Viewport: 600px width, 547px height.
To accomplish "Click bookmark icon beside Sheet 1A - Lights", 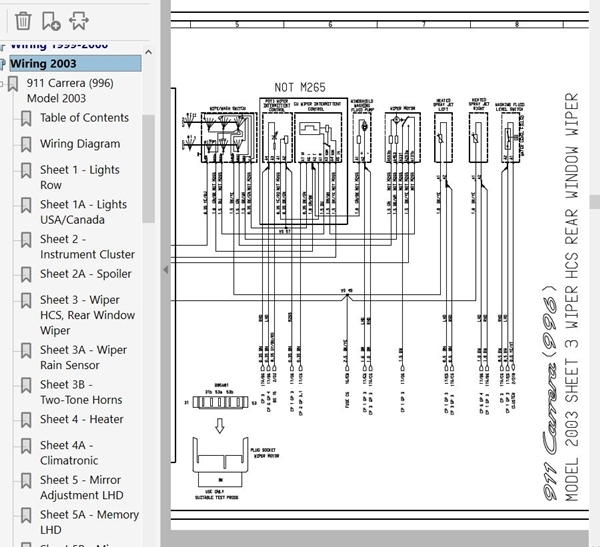I will point(26,205).
